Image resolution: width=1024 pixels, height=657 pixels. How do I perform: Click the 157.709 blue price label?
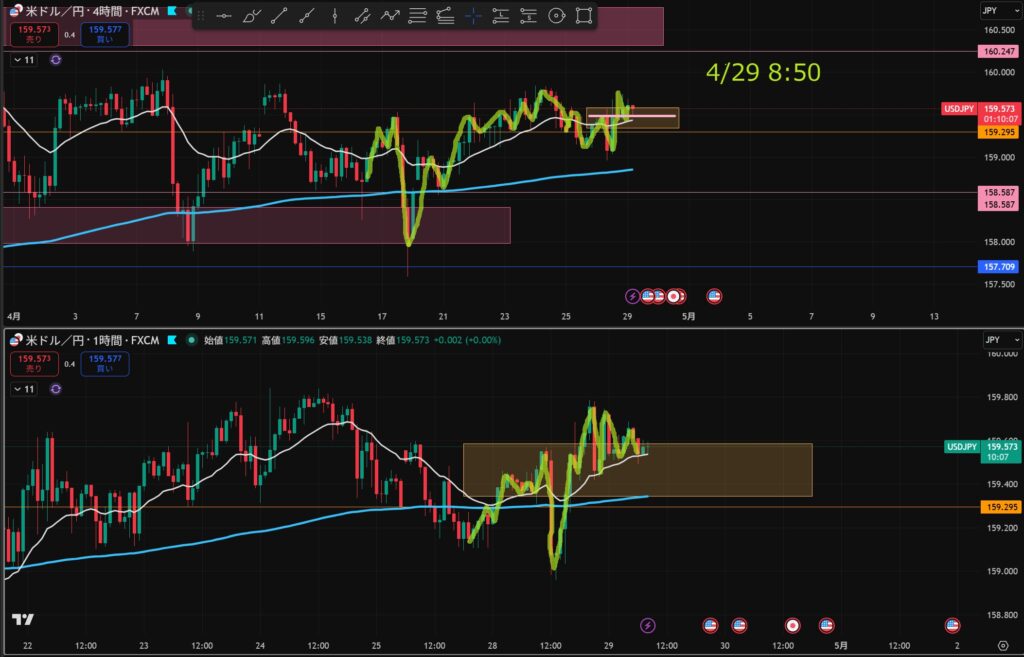coord(999,266)
